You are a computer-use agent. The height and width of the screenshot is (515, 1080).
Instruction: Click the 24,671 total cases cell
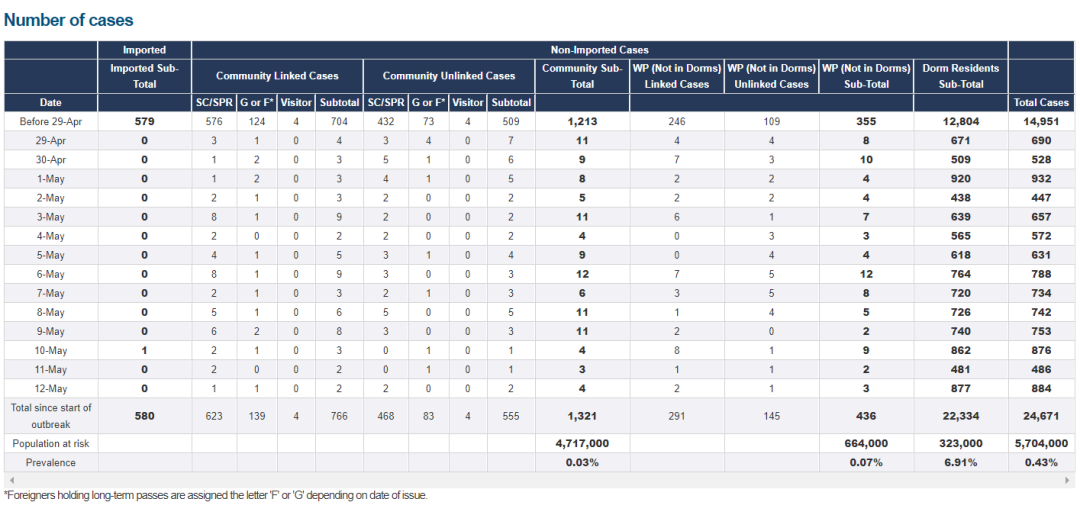[1041, 415]
